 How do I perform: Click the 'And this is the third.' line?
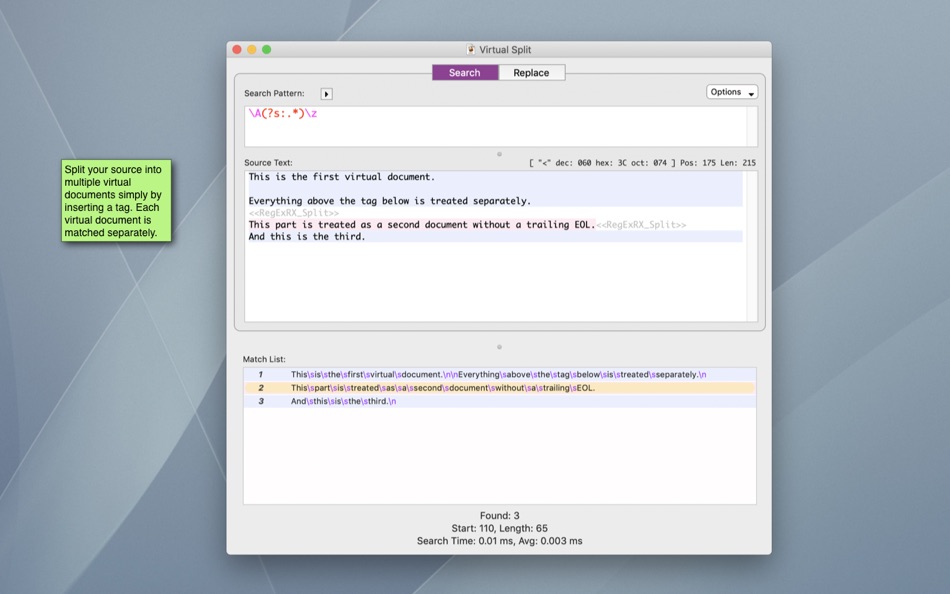[307, 236]
